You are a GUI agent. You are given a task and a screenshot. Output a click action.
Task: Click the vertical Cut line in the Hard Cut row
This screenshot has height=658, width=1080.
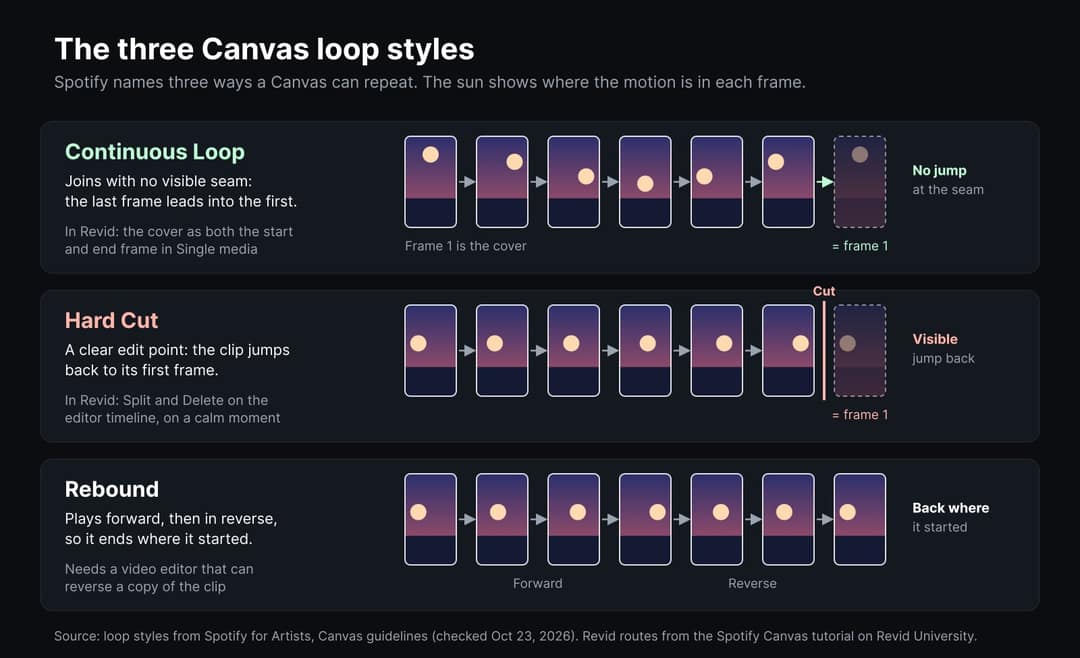pos(824,350)
